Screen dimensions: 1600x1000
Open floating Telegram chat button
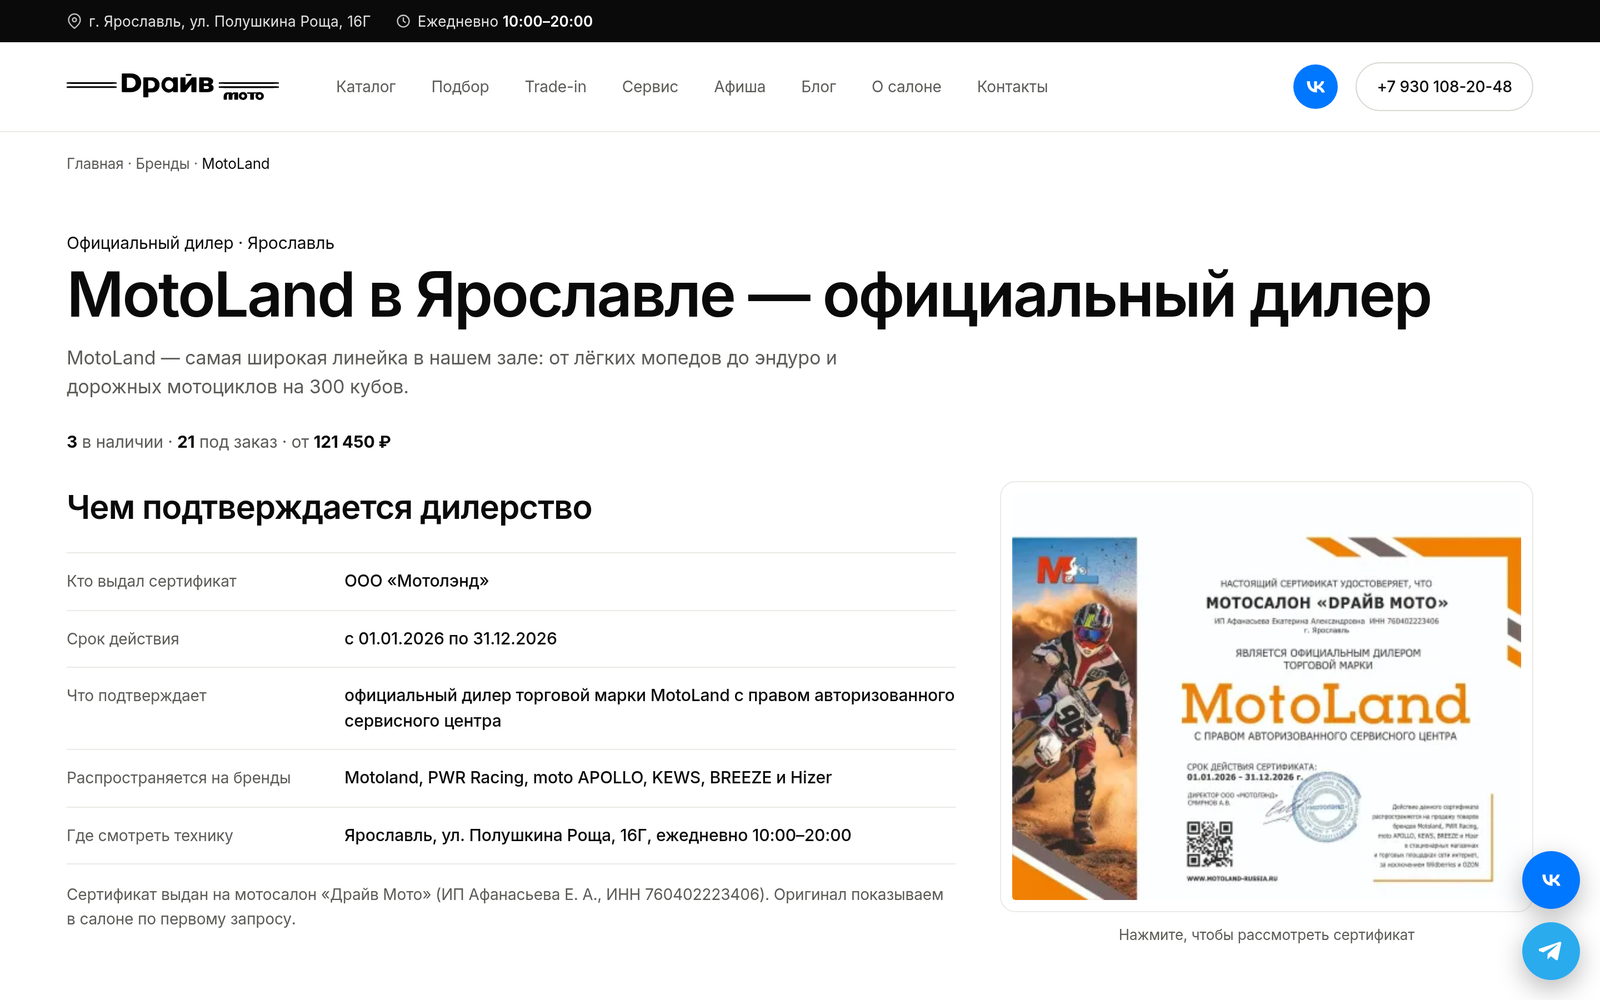click(x=1550, y=951)
